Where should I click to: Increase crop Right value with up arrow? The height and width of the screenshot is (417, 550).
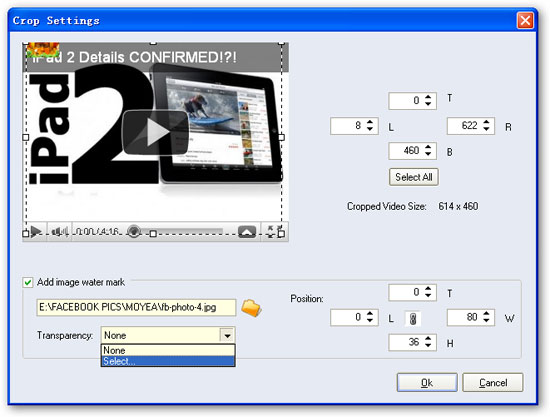tap(486, 122)
